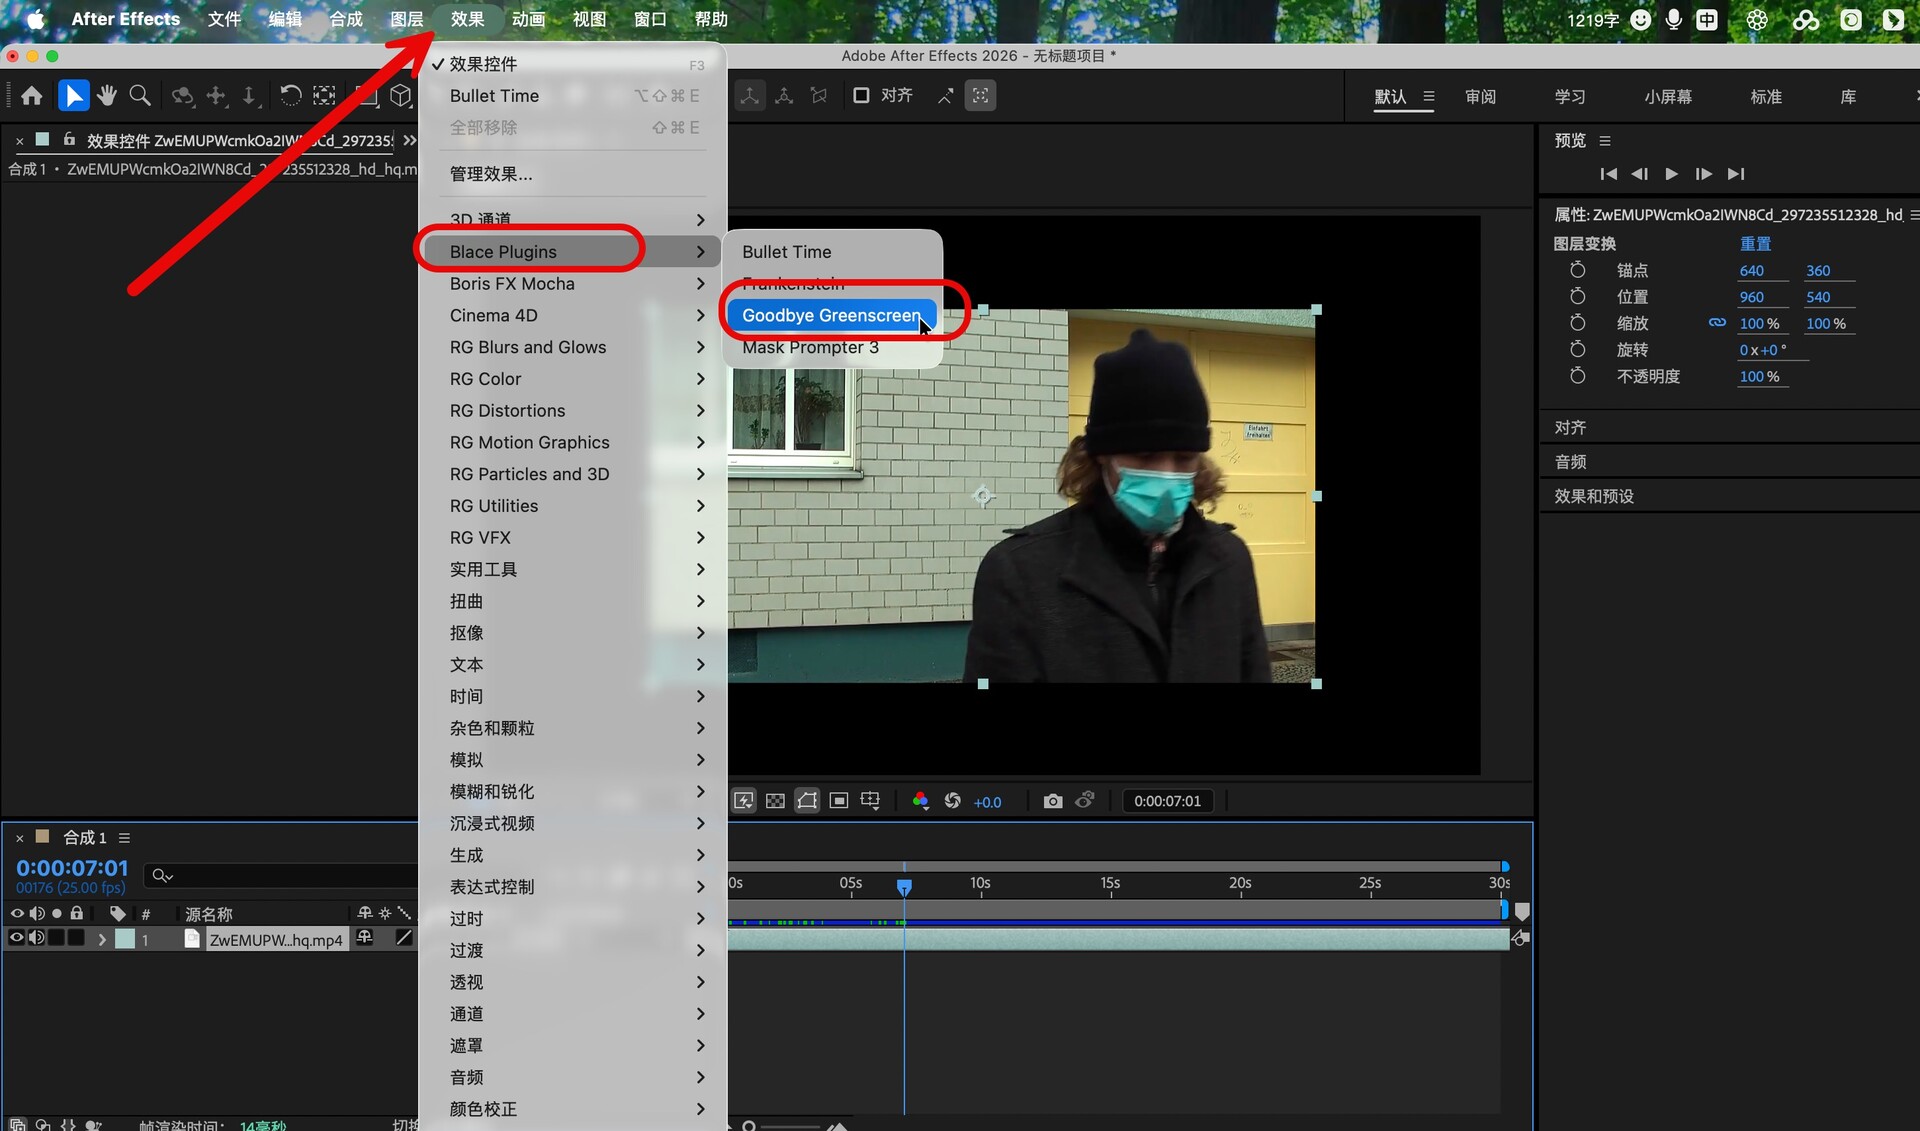Hide video of ZwEMUPW layer
This screenshot has width=1920, height=1131.
point(17,938)
